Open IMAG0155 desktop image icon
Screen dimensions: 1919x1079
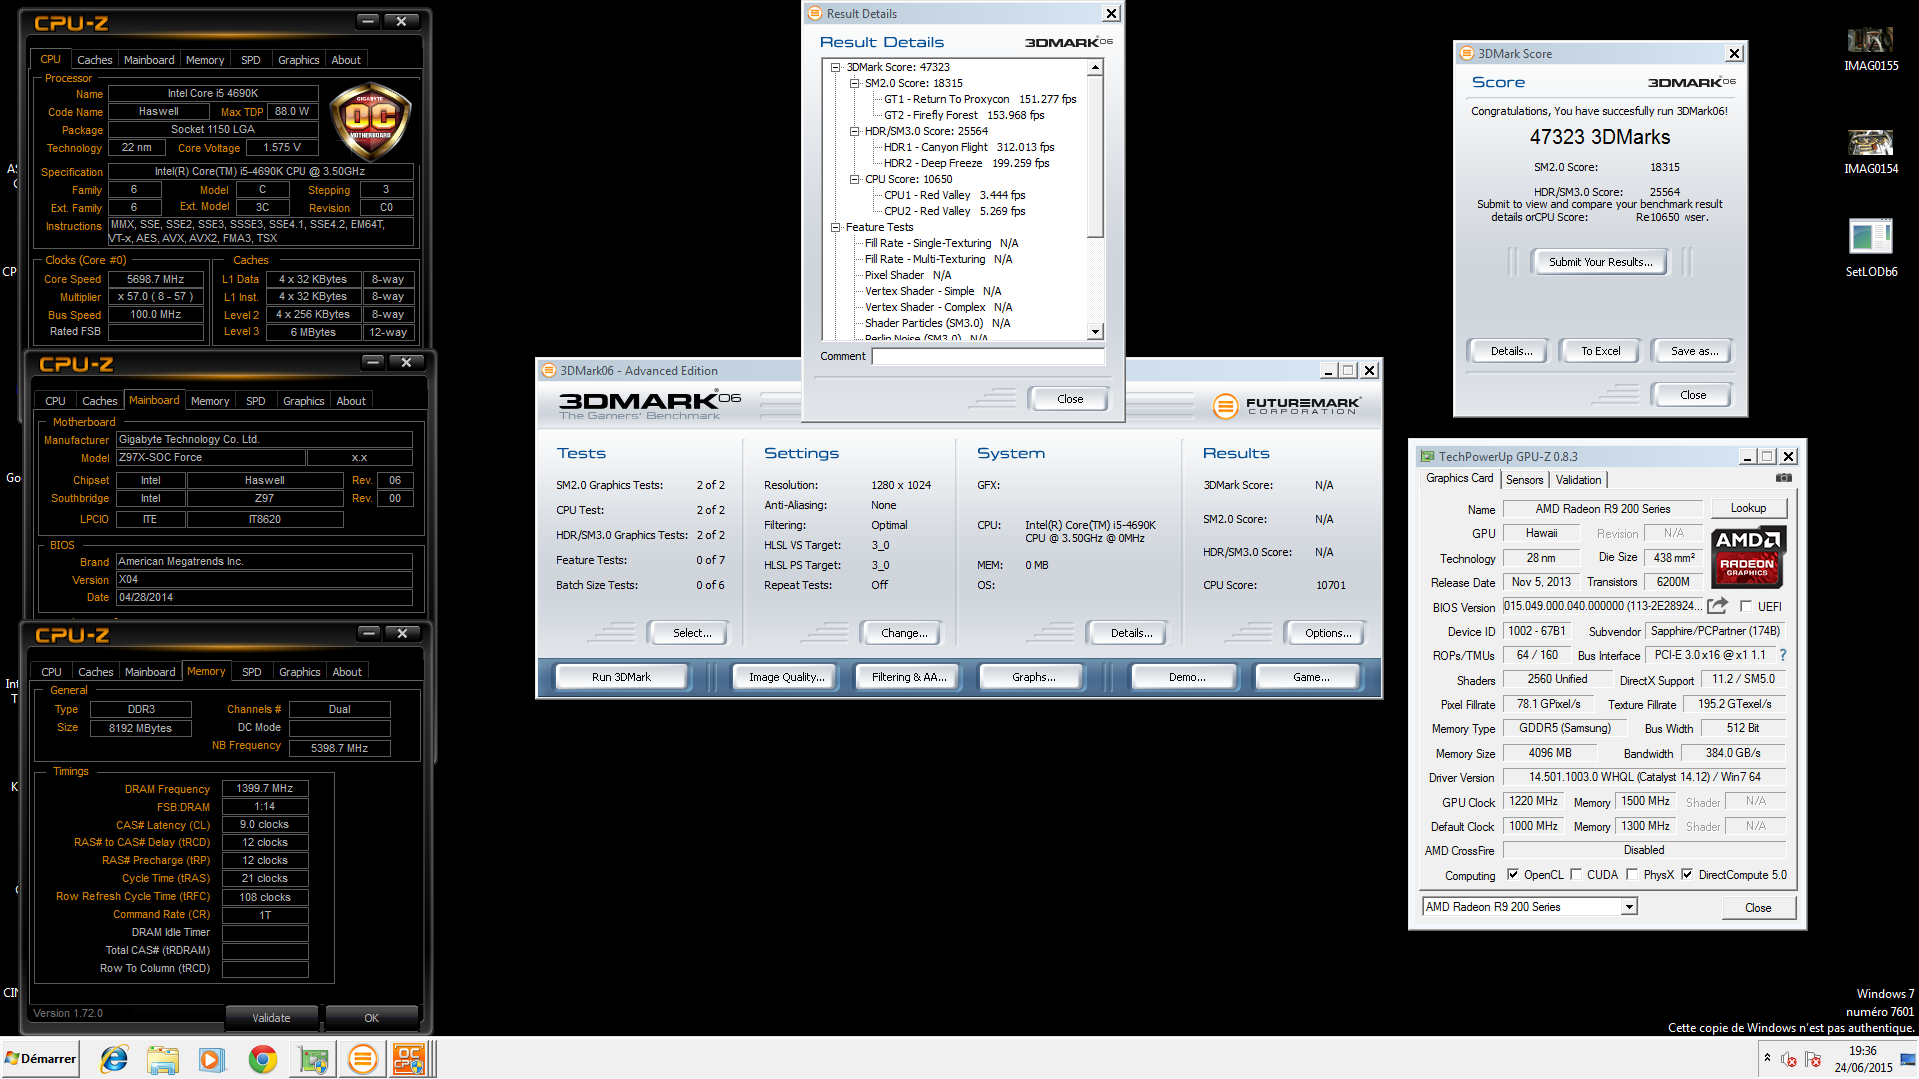click(1870, 49)
